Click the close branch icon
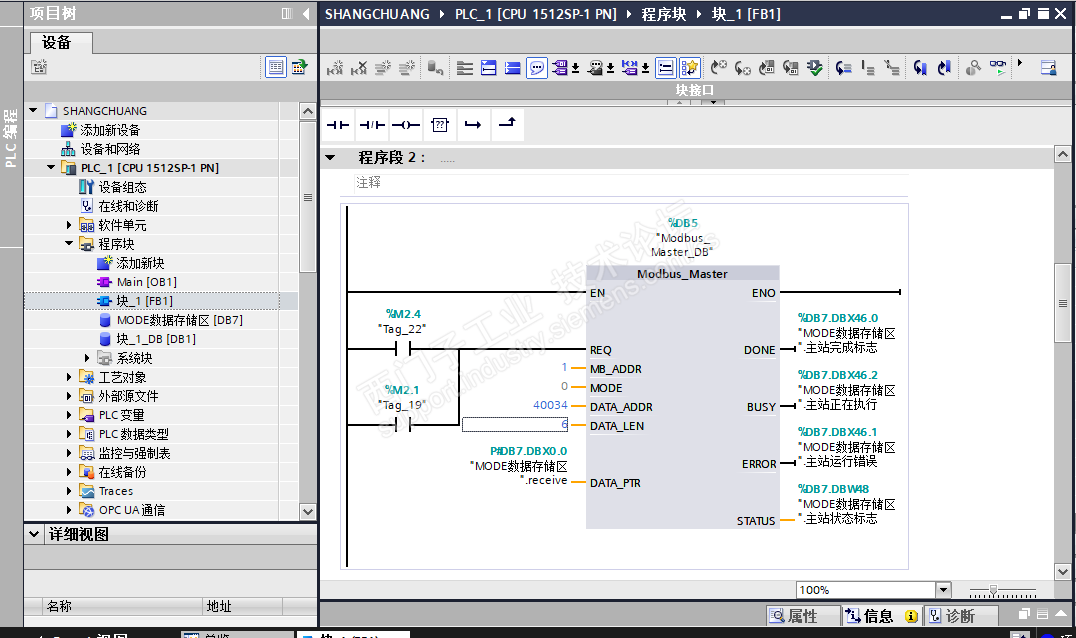The image size is (1076, 638). coord(506,124)
